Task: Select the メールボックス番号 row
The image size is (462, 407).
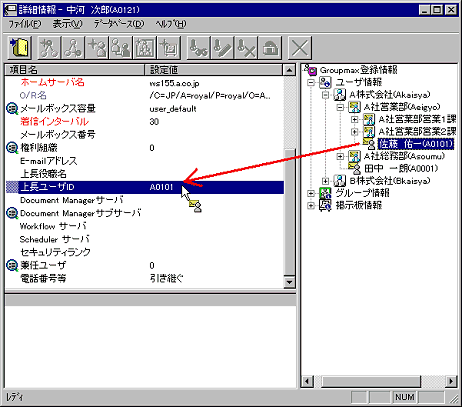Action: (x=145, y=135)
